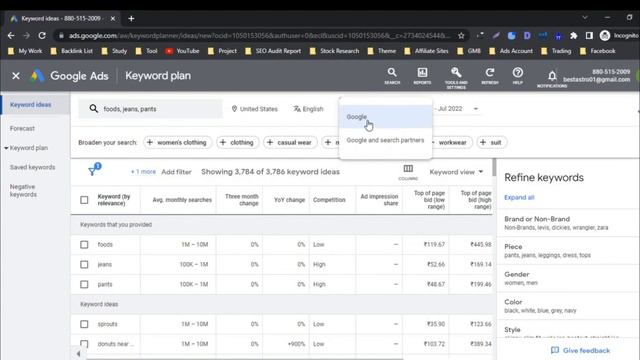The image size is (640, 360).
Task: Click Expand all in Refine keywords
Action: pyautogui.click(x=519, y=198)
